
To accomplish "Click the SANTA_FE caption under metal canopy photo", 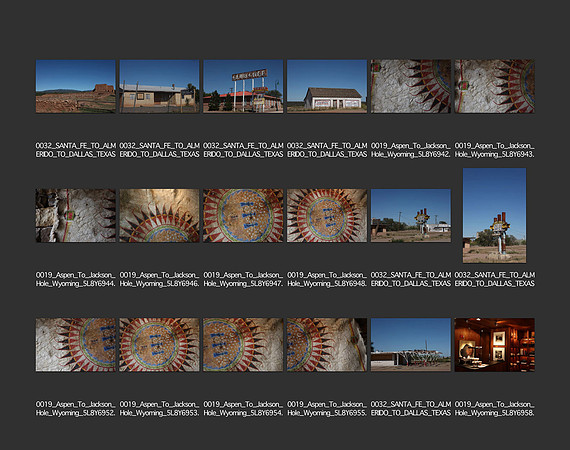I will 411,409.
